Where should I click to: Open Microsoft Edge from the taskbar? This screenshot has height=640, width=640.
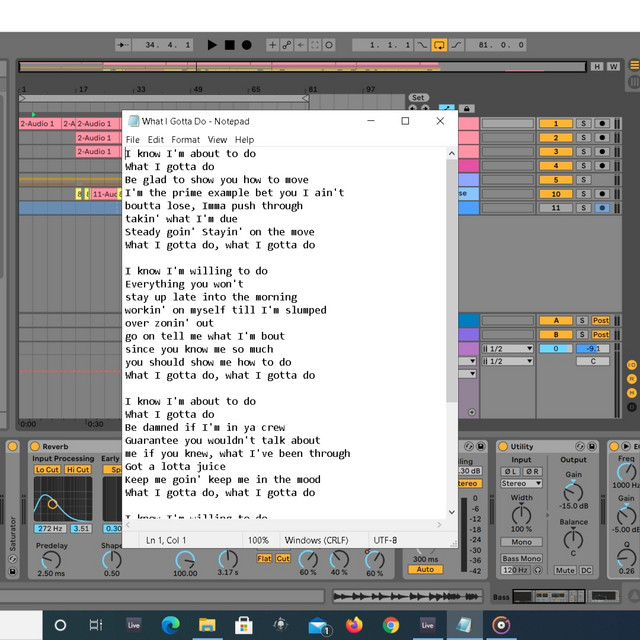pyautogui.click(x=170, y=625)
